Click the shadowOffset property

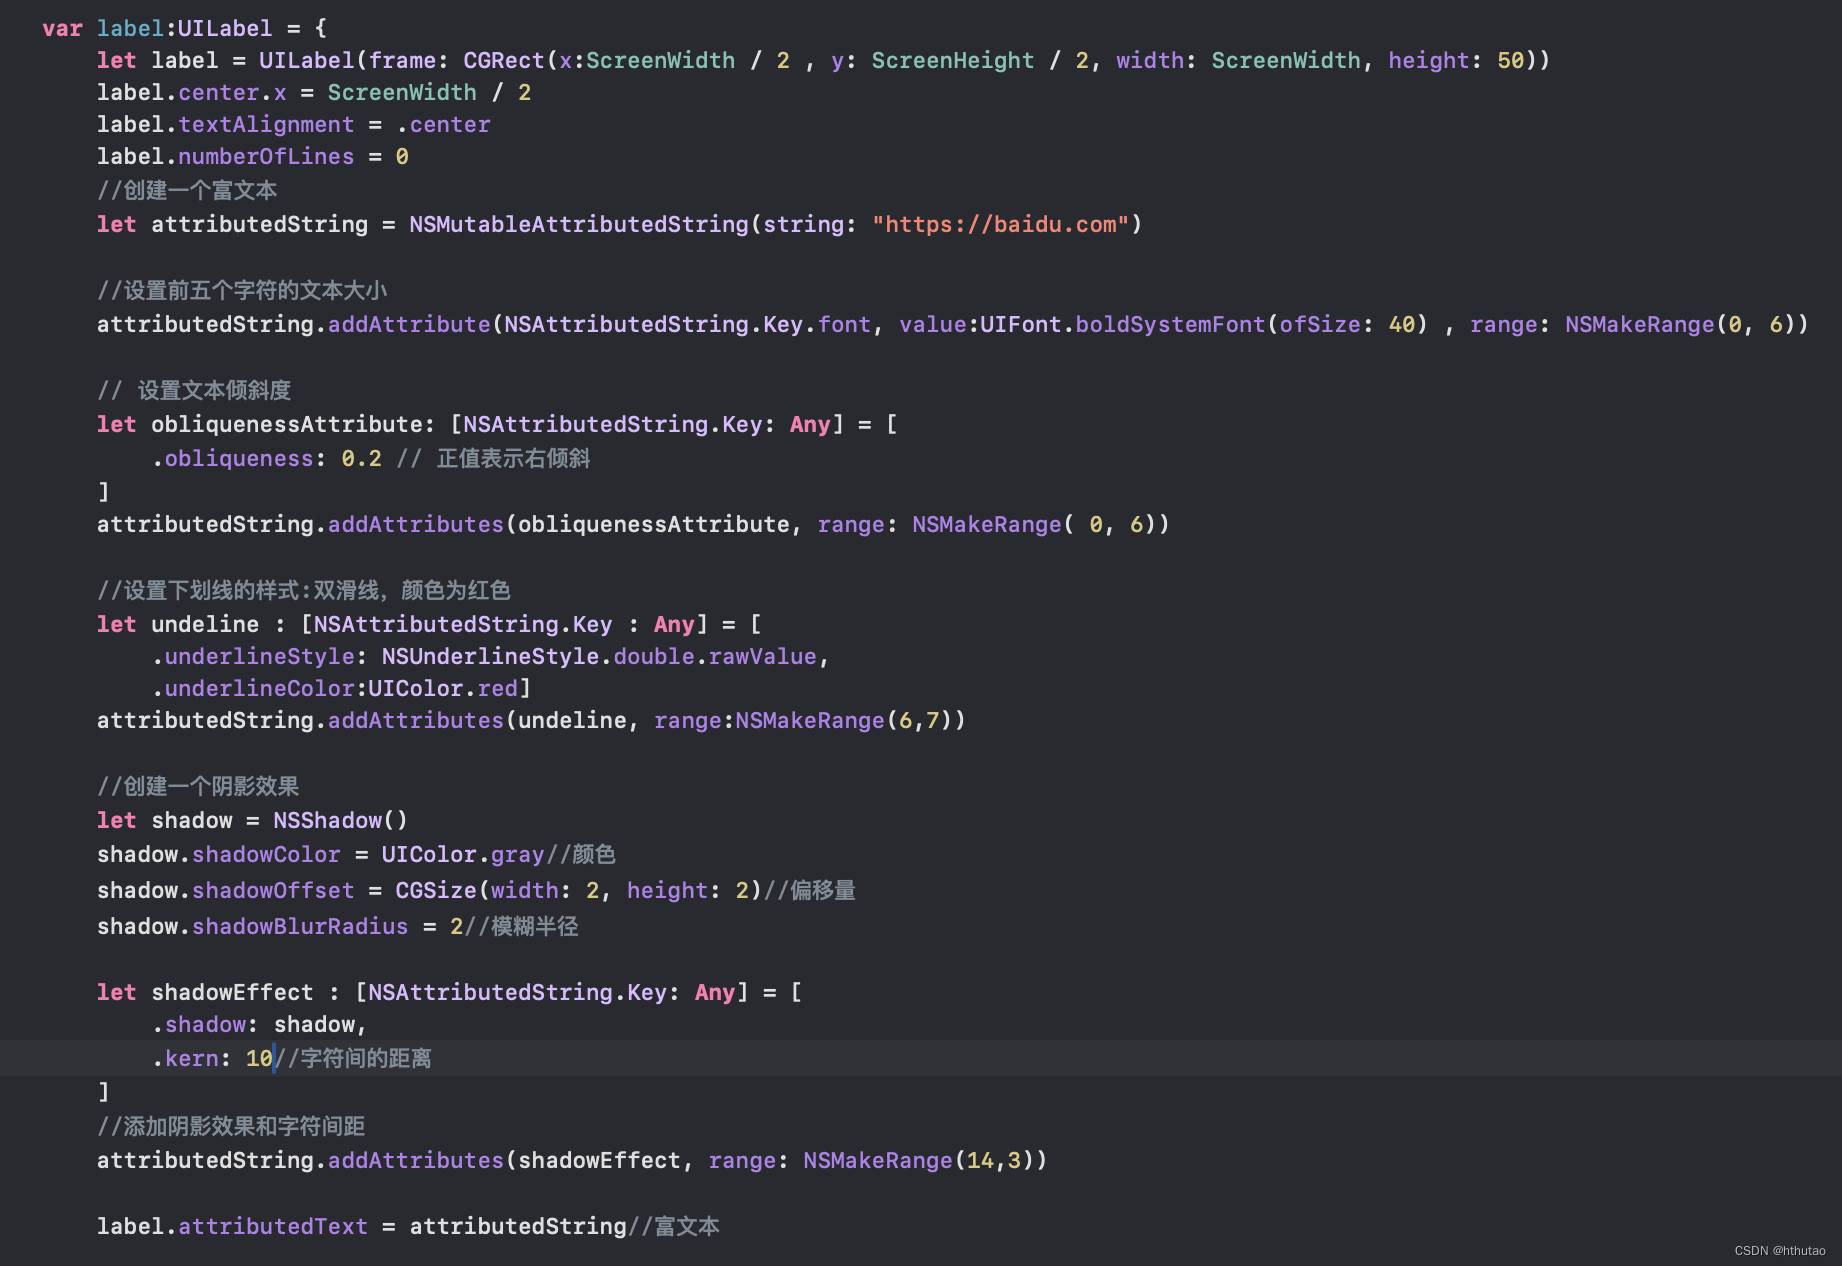273,890
